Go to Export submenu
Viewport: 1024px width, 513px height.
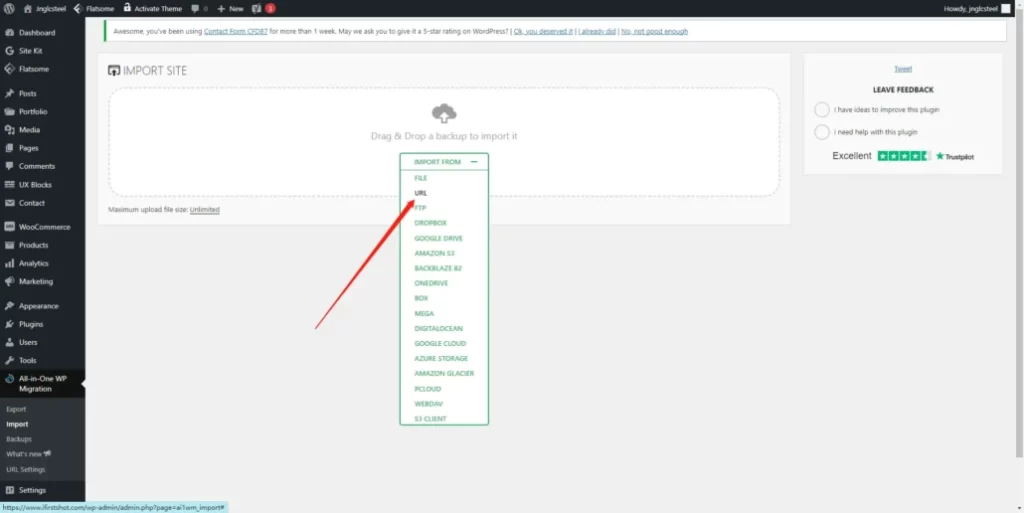[x=16, y=409]
